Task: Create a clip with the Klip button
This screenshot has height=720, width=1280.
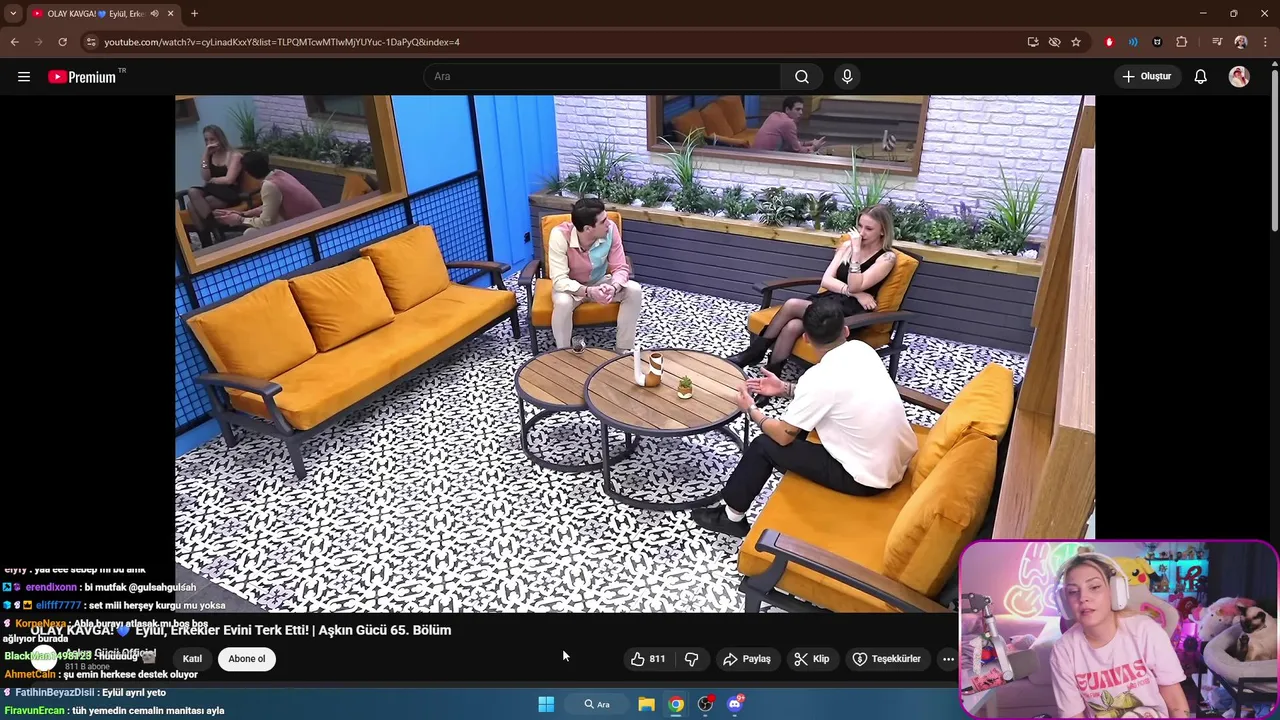Action: point(812,659)
